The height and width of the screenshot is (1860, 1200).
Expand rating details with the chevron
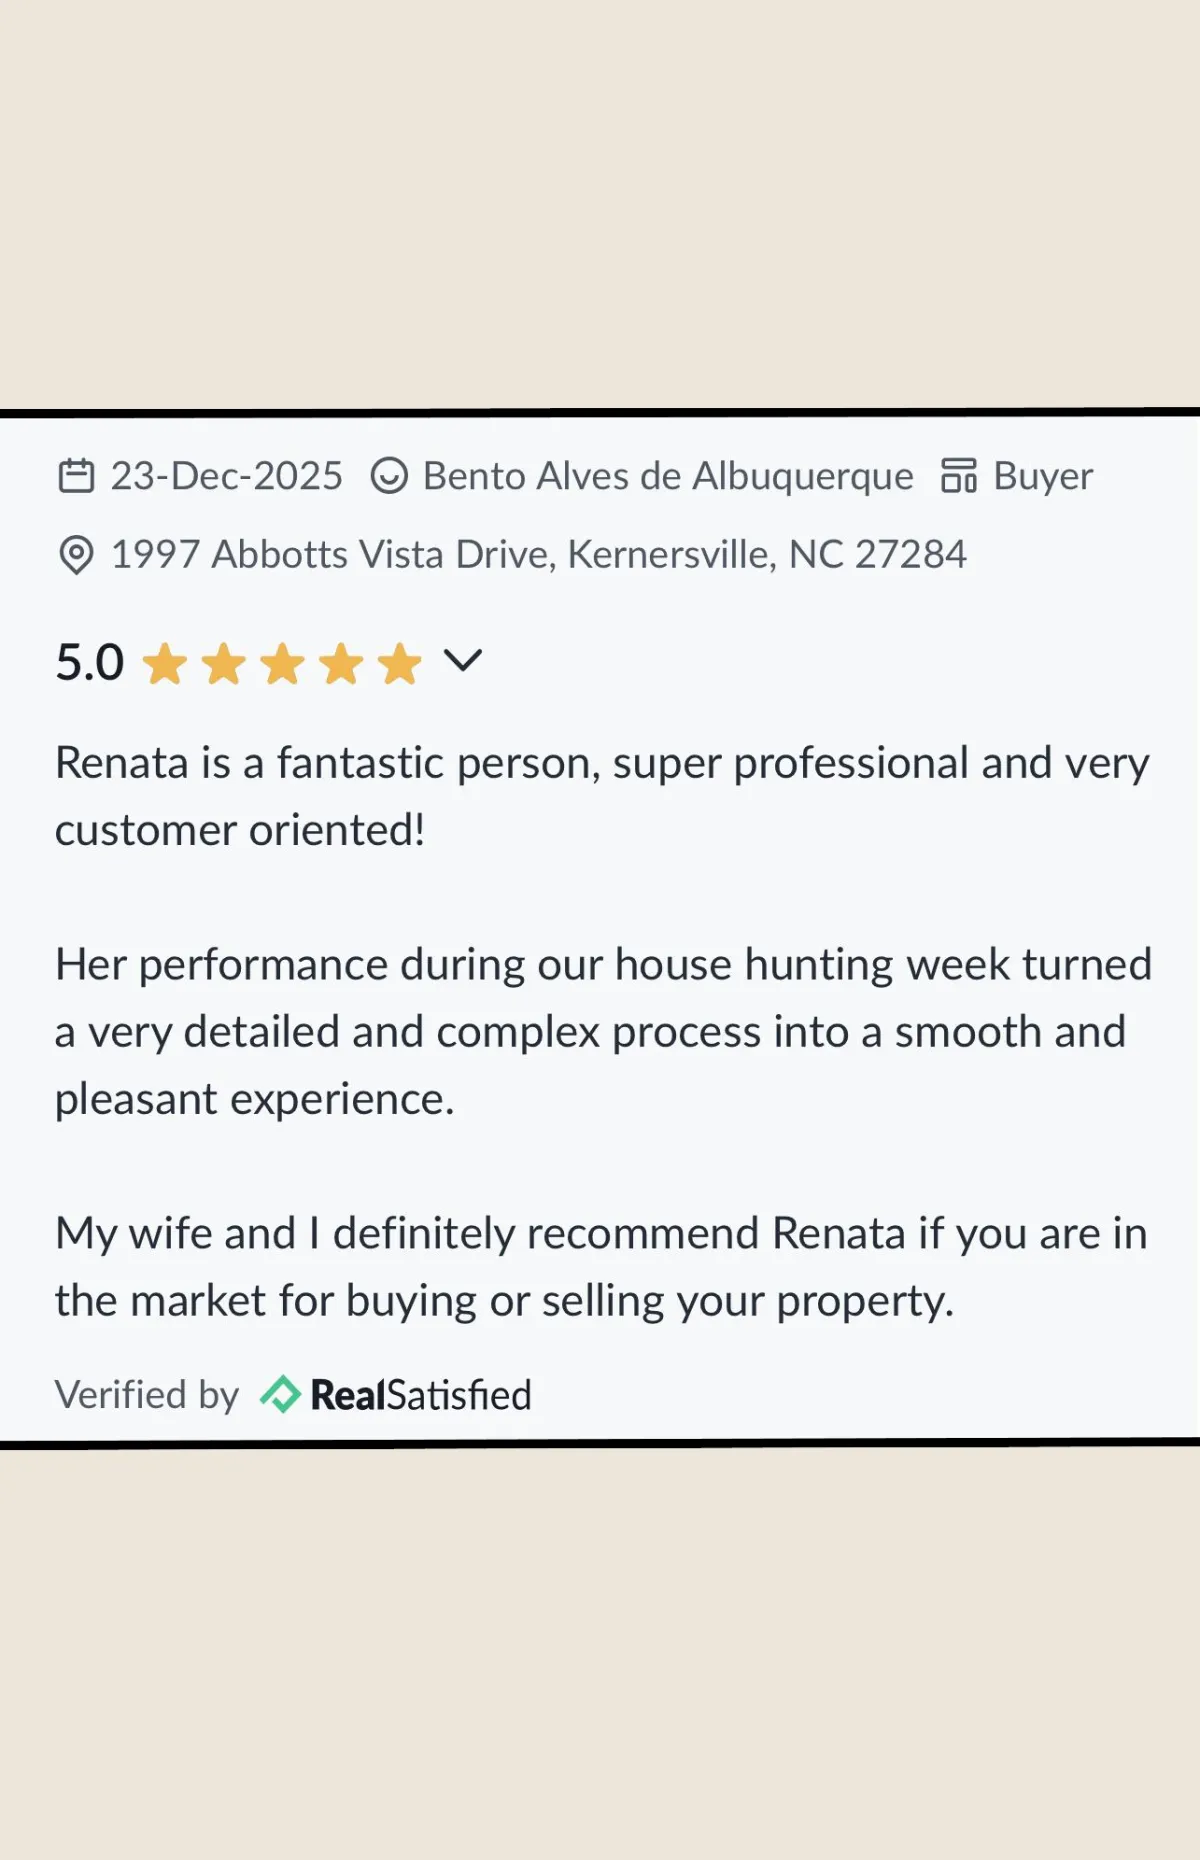pyautogui.click(x=463, y=661)
